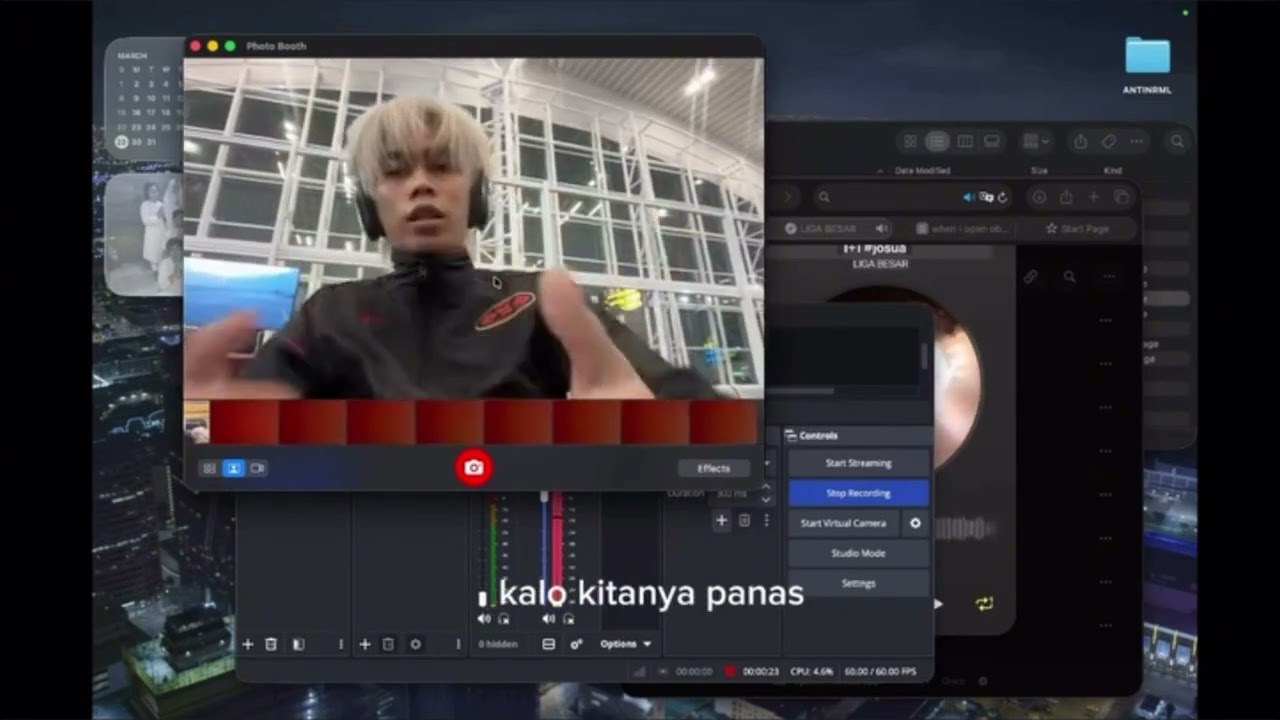Image resolution: width=1280 pixels, height=720 pixels.
Task: Sort Finder list by Date Modified column
Action: click(x=922, y=171)
